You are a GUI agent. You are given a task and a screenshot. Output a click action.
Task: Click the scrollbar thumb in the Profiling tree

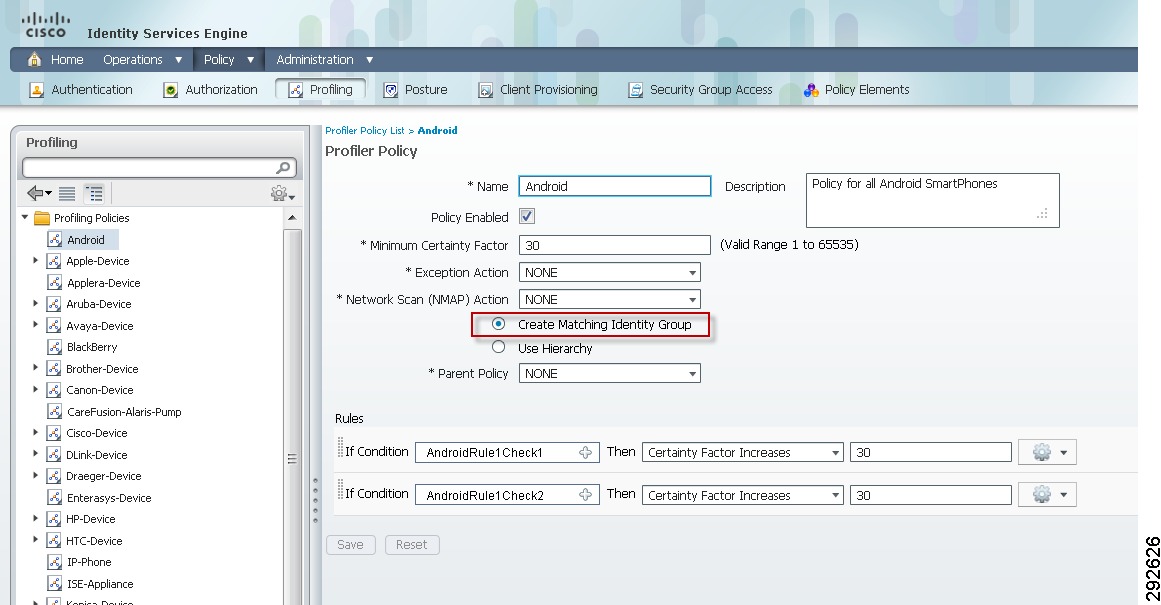pyautogui.click(x=292, y=459)
